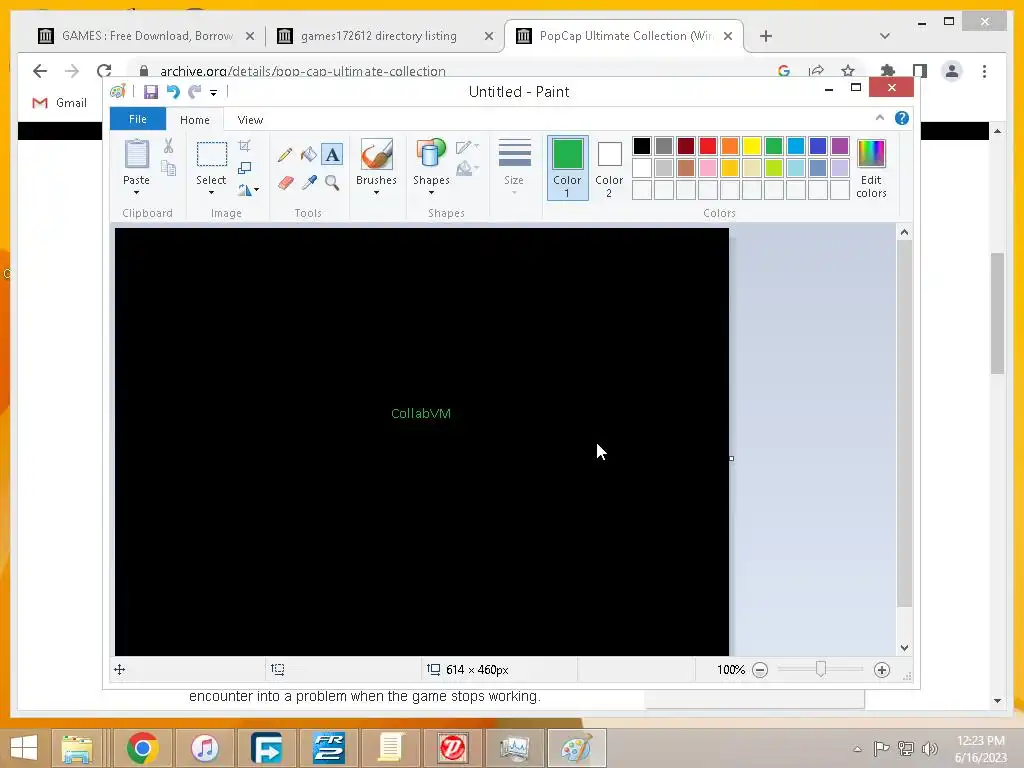Viewport: 1024px width, 768px height.
Task: Select PopCap Ultimate Collection browser tab
Action: [x=626, y=36]
